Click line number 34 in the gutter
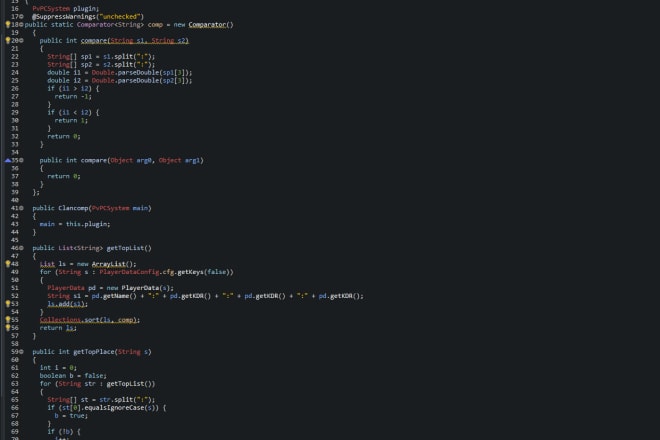The image size is (660, 440). [15, 152]
